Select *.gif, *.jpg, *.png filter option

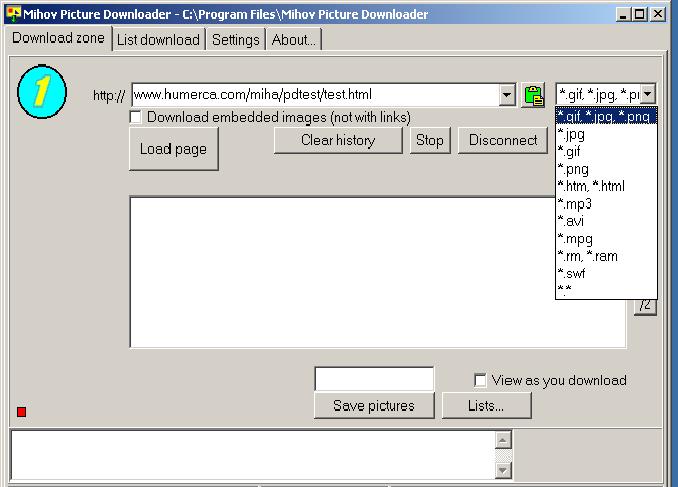click(606, 116)
